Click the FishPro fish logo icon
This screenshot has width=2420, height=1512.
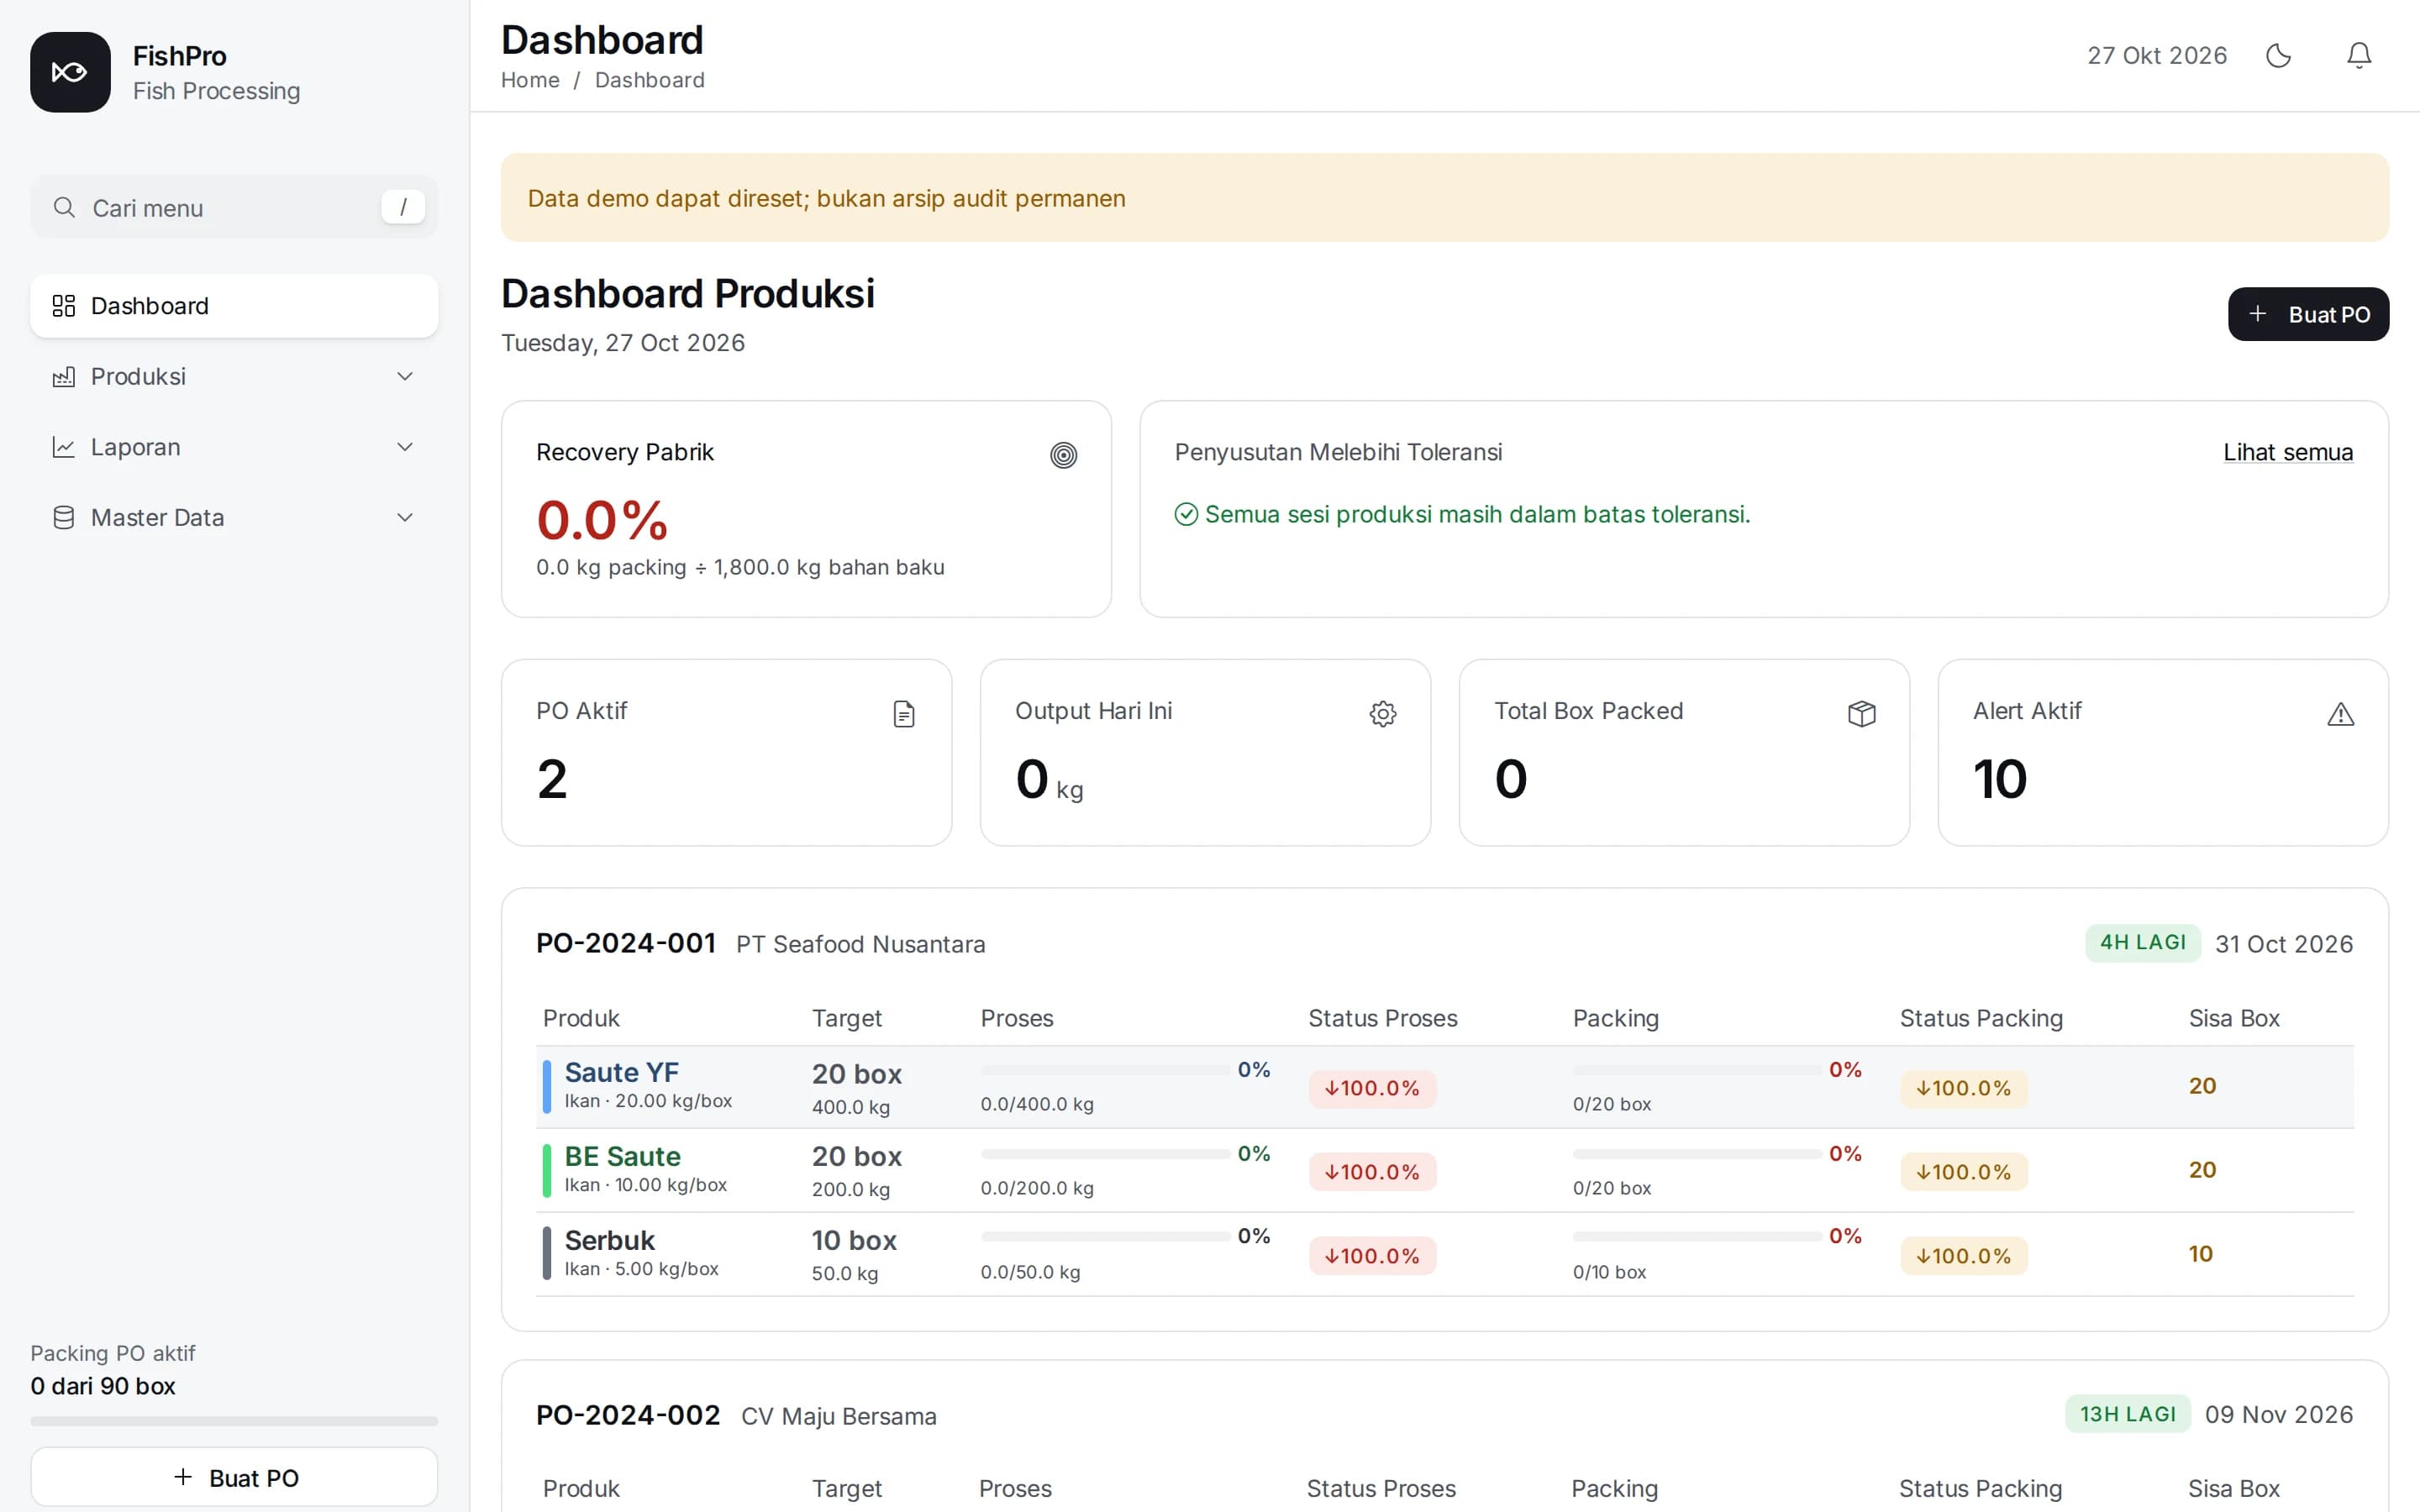(x=70, y=72)
